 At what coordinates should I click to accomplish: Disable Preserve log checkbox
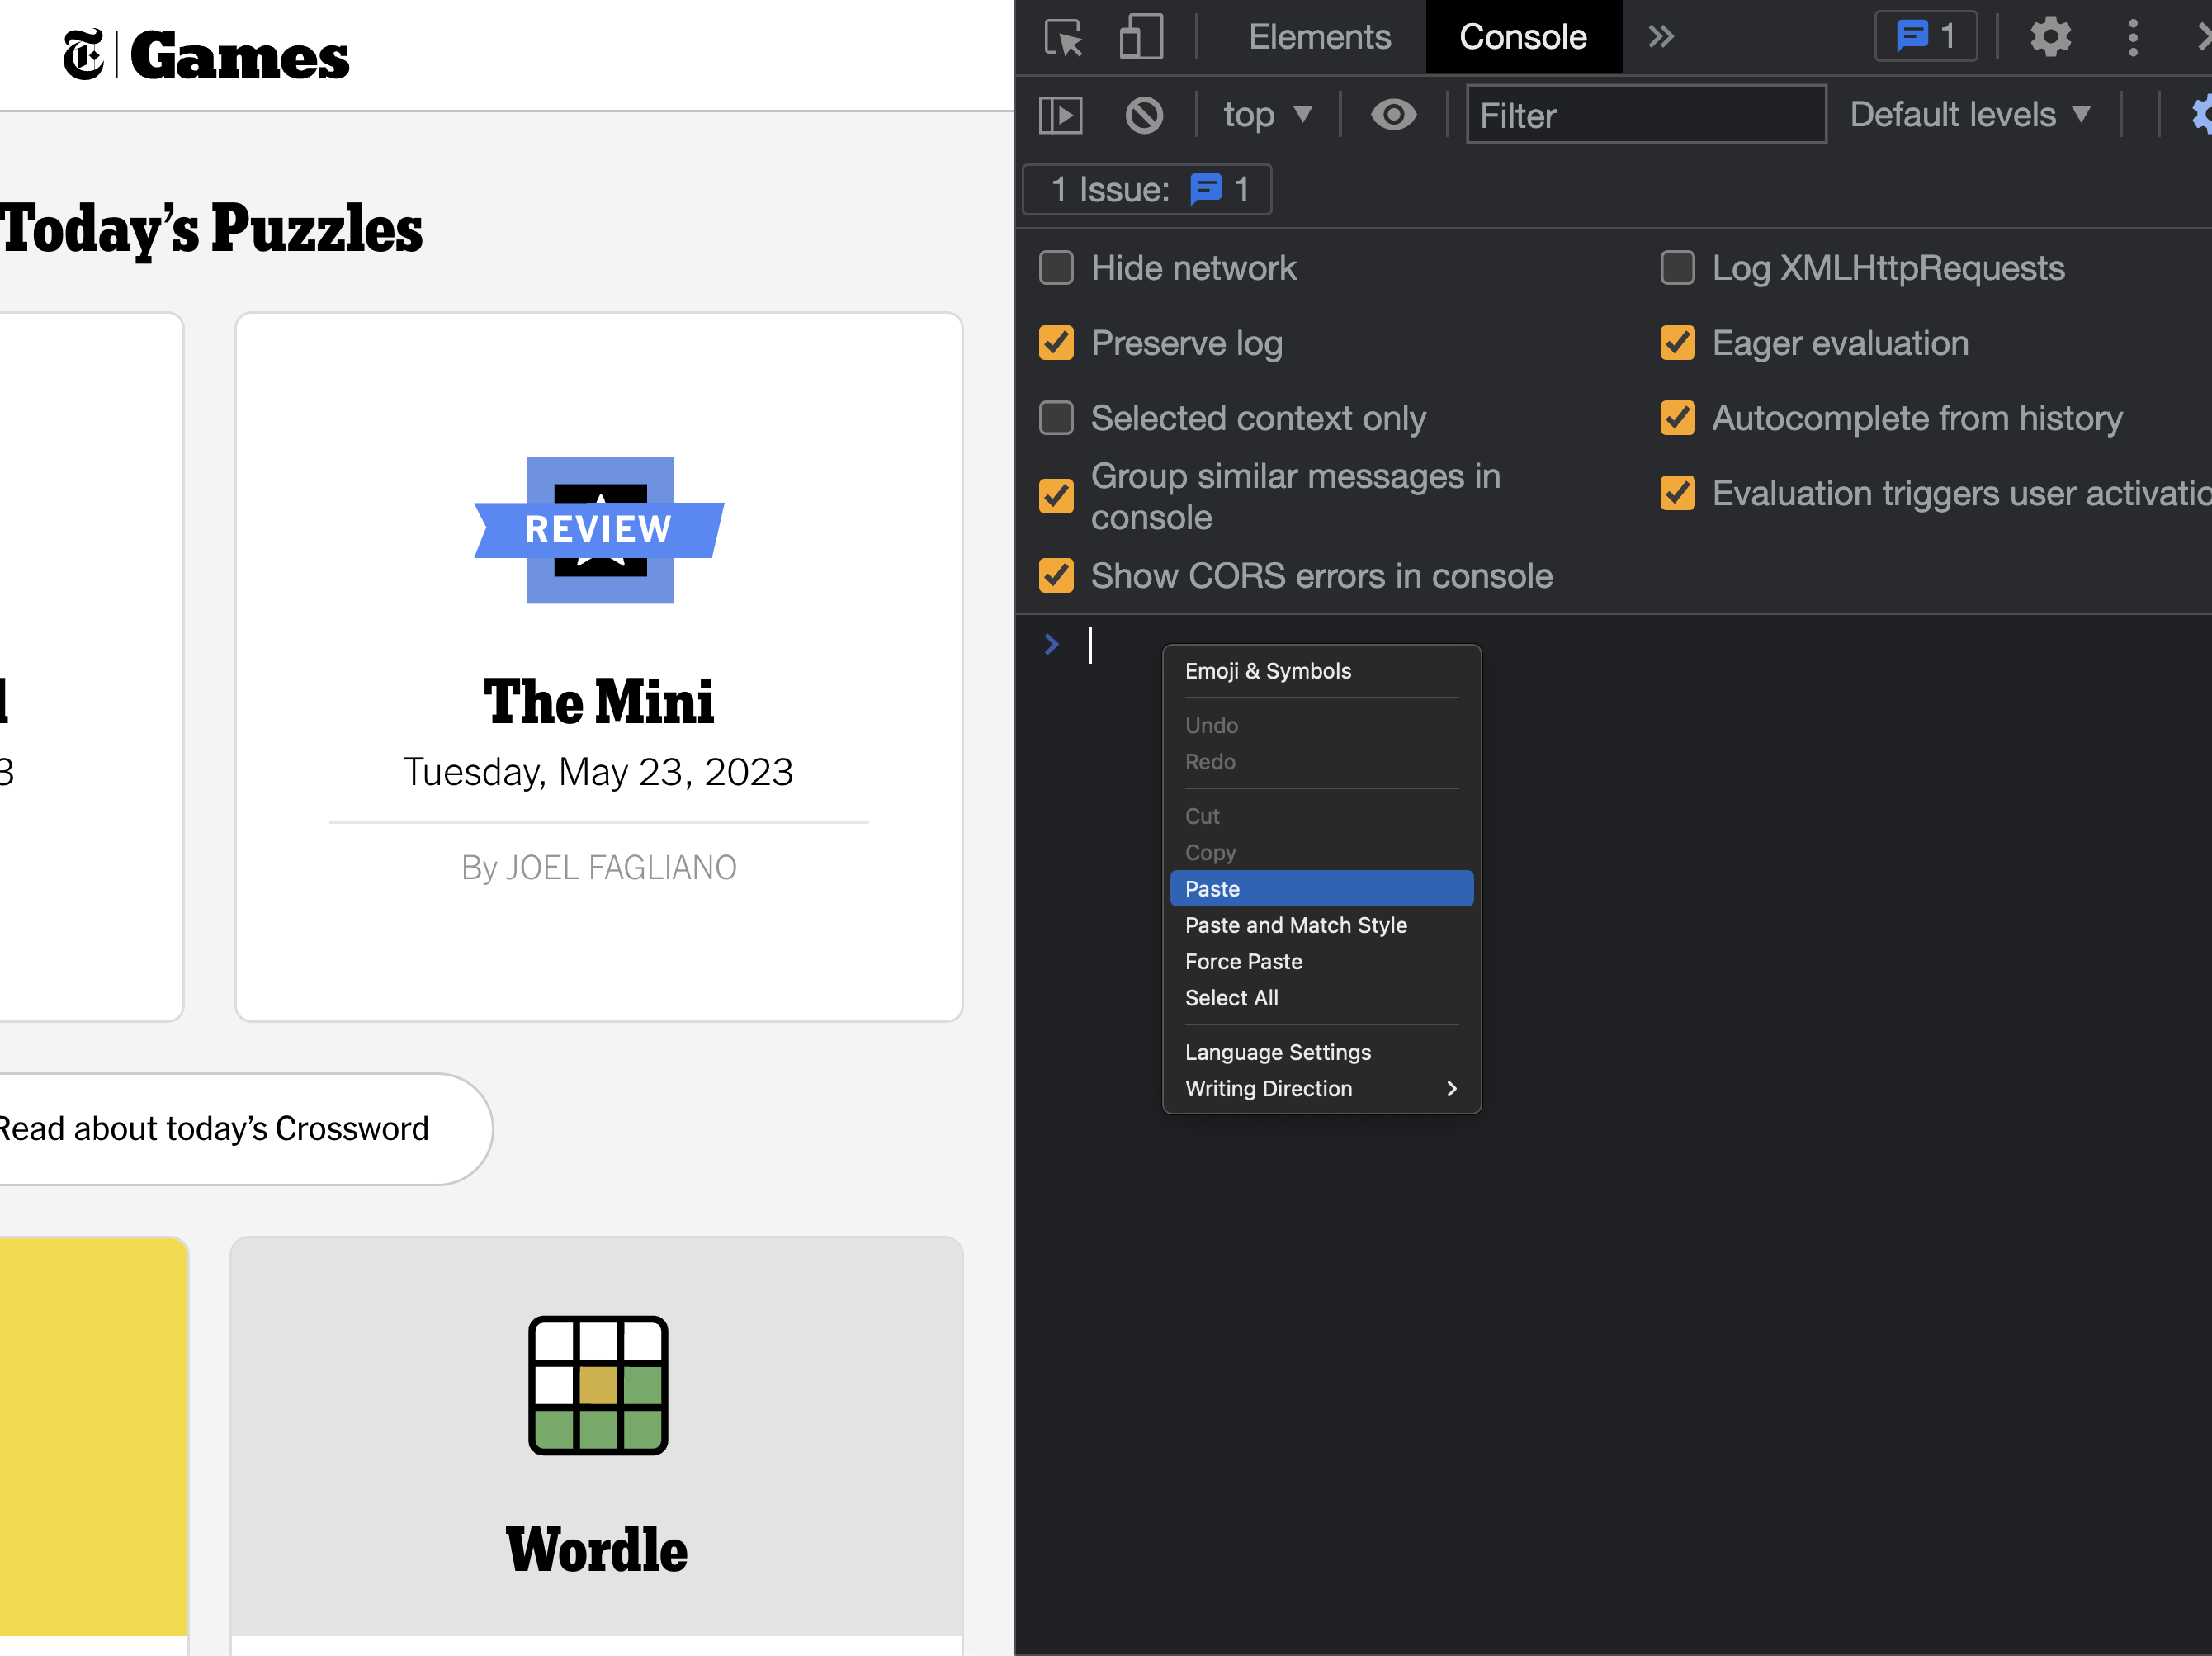[1056, 343]
